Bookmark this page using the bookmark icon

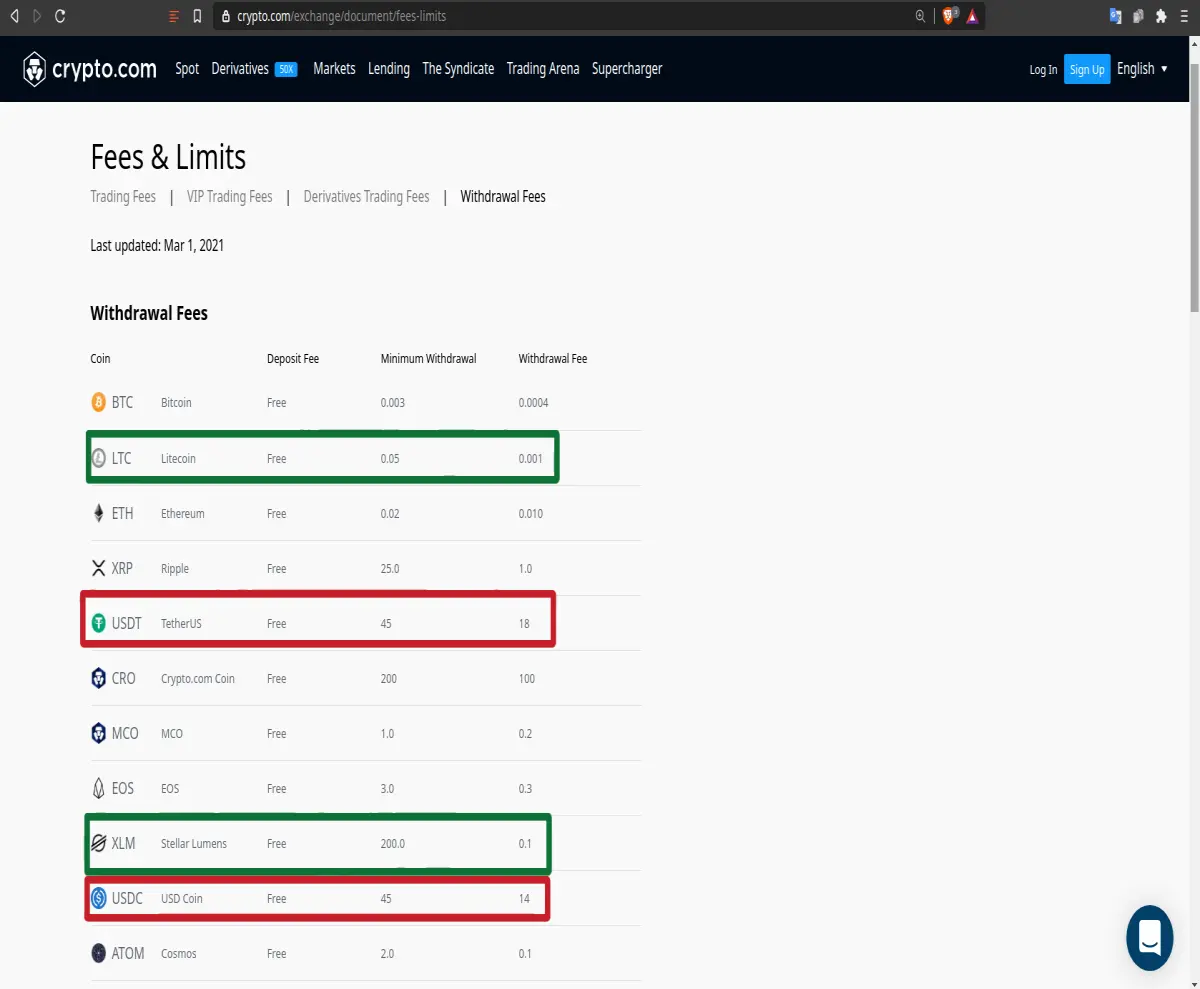click(x=197, y=16)
